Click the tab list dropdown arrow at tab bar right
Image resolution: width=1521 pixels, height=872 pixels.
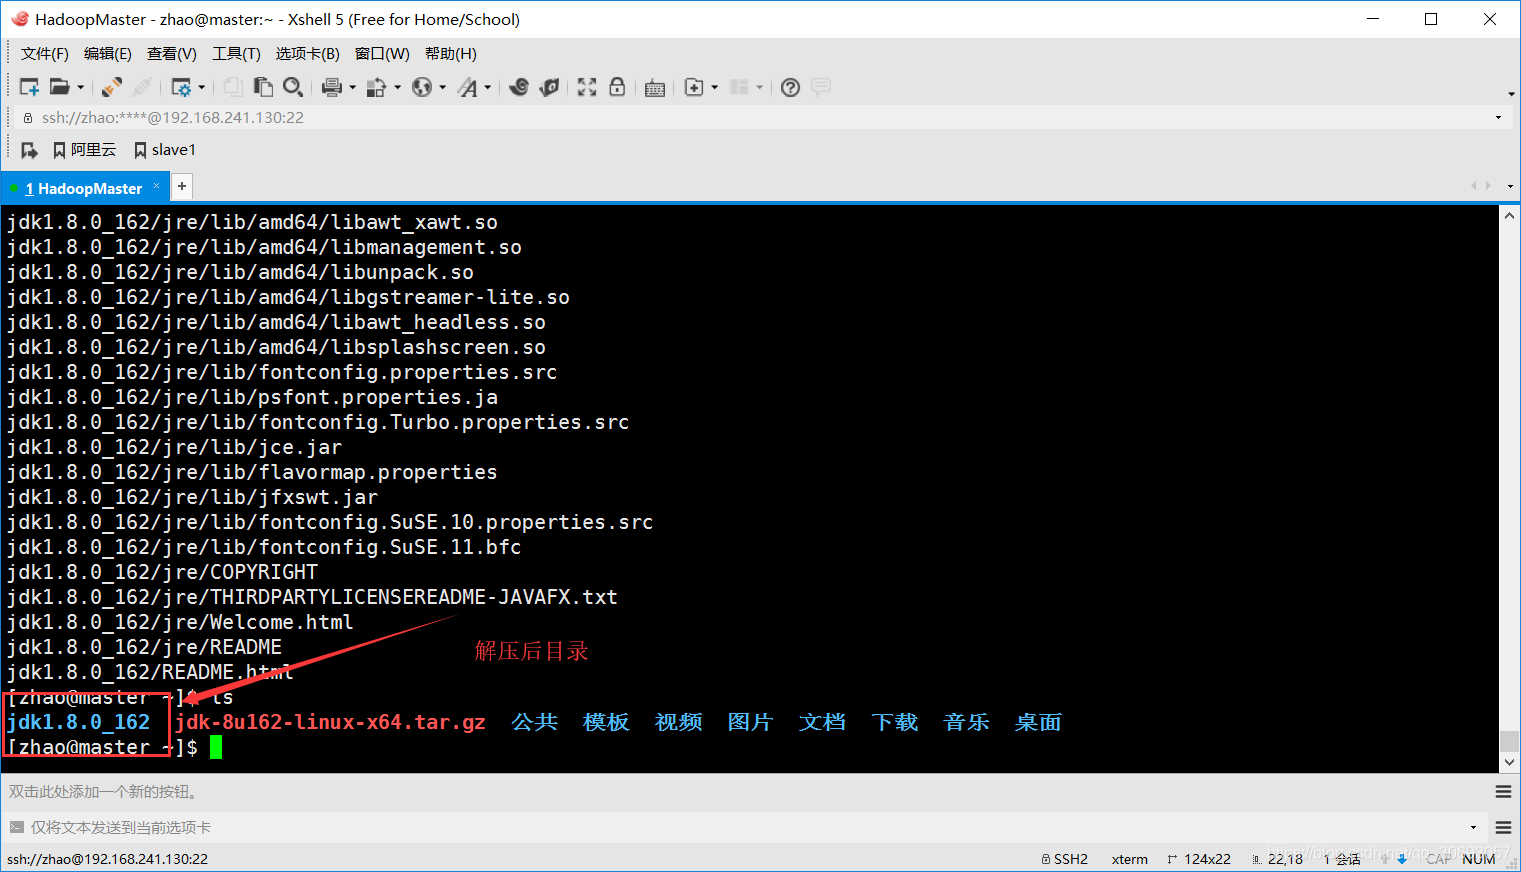1510,186
